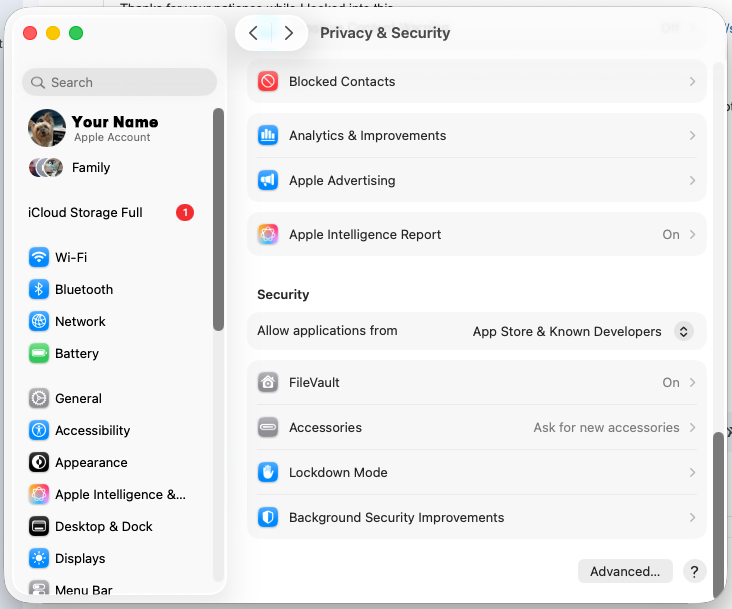Open iCloud Storage Full alert
The width and height of the screenshot is (732, 609).
85,212
